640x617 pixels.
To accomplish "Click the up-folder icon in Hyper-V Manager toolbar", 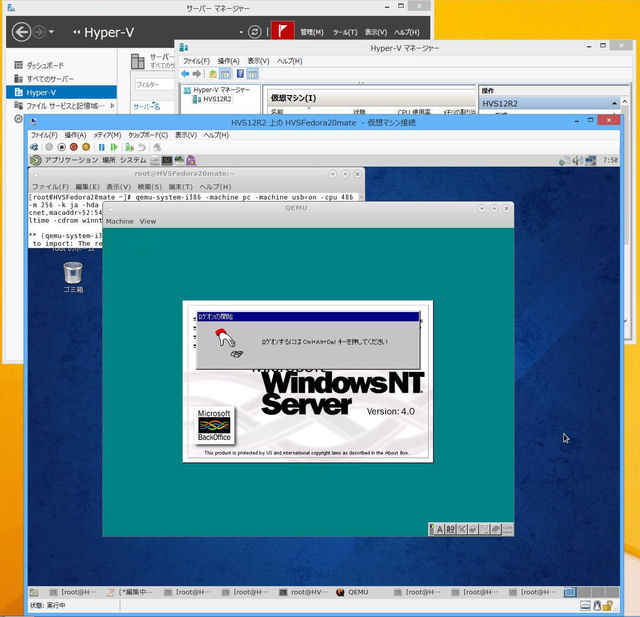I will [x=213, y=74].
